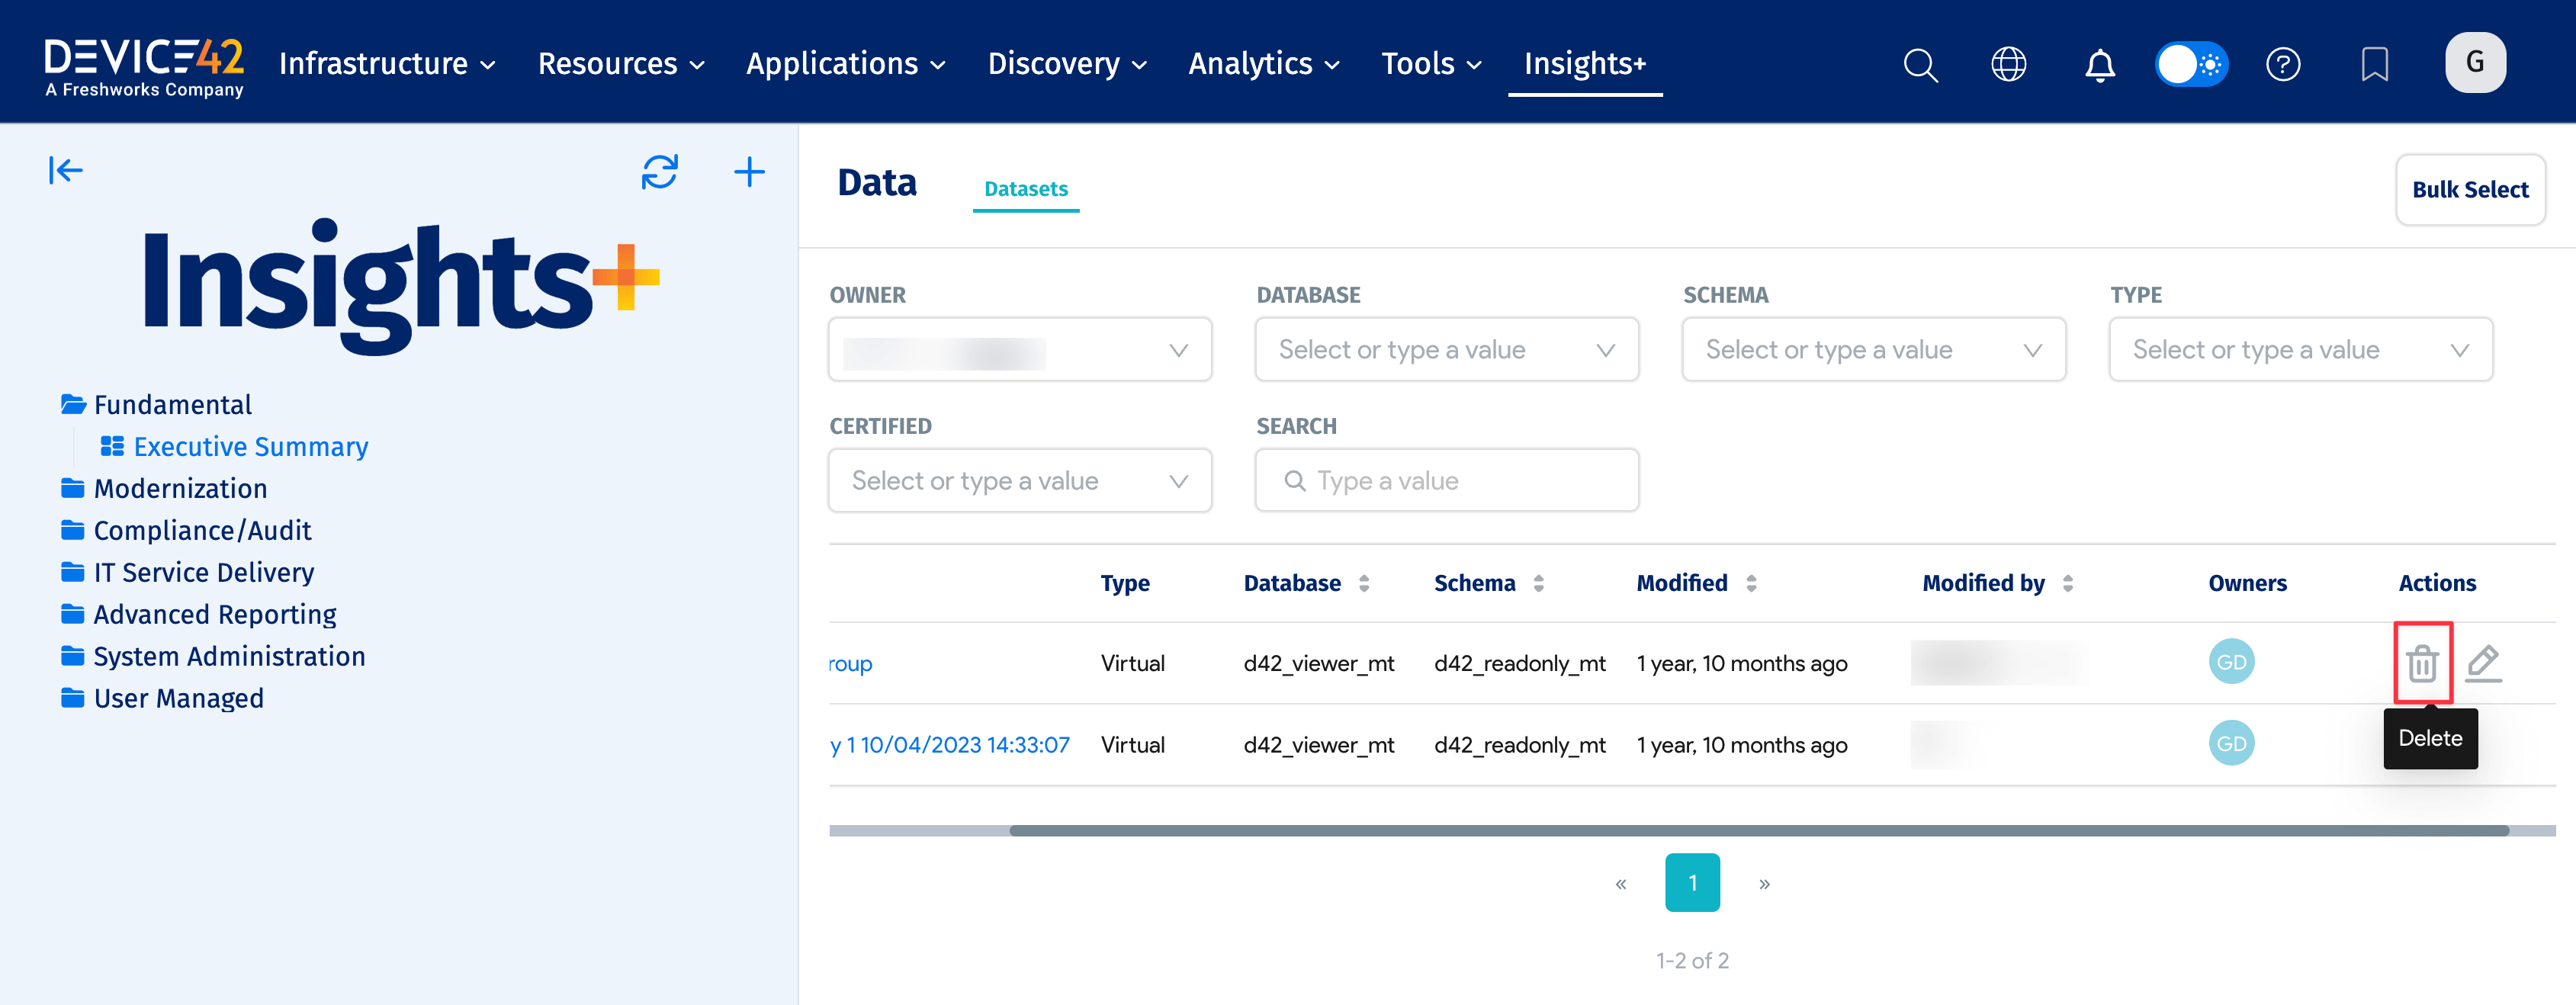Open the globe language icon in the header
This screenshot has height=1005, width=2576.
point(2008,63)
